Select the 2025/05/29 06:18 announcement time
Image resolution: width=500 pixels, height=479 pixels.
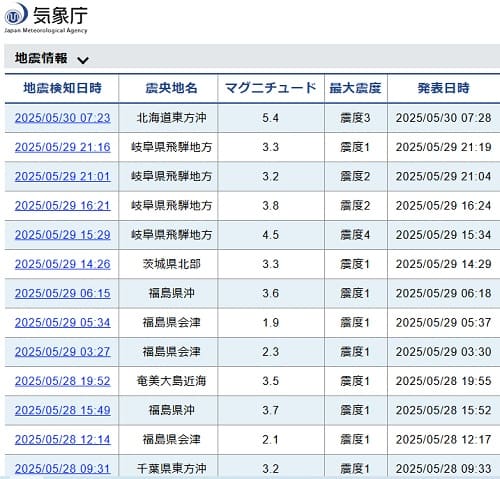pos(443,293)
